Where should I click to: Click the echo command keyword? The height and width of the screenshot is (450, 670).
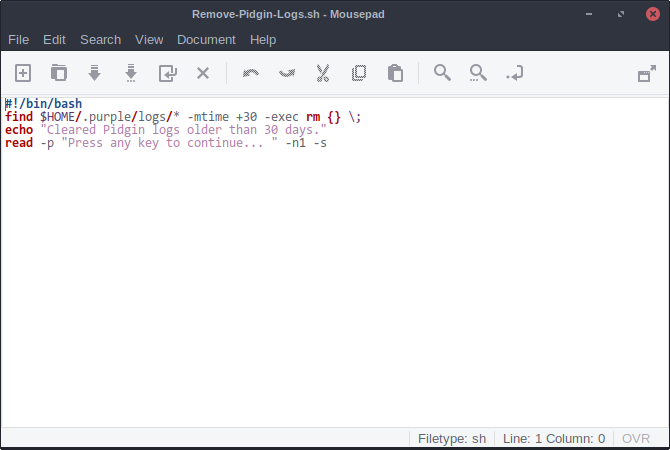coord(19,130)
